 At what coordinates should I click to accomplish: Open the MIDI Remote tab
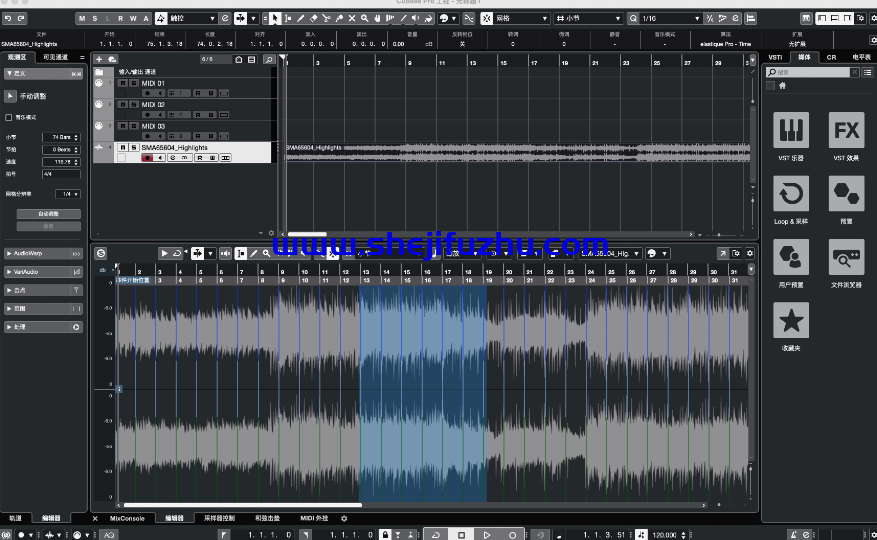(314, 519)
